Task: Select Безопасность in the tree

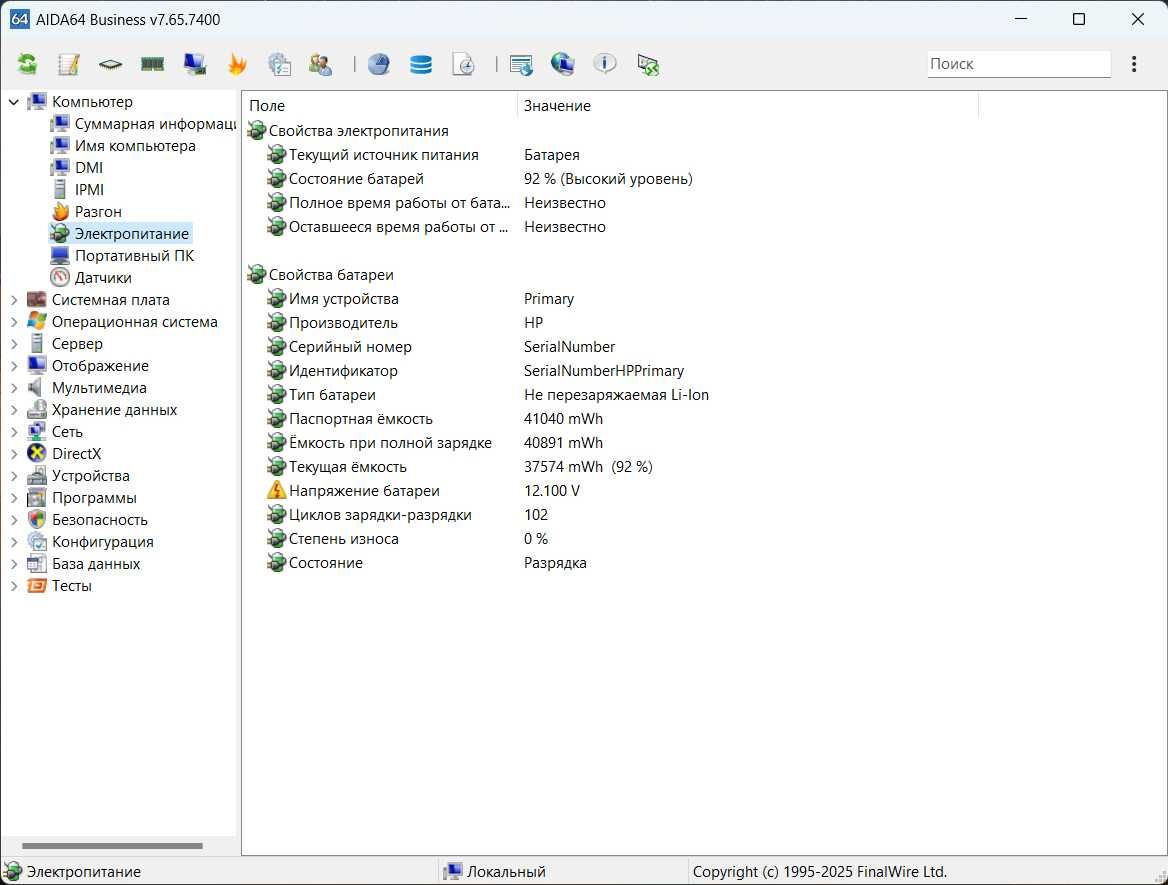Action: (99, 519)
